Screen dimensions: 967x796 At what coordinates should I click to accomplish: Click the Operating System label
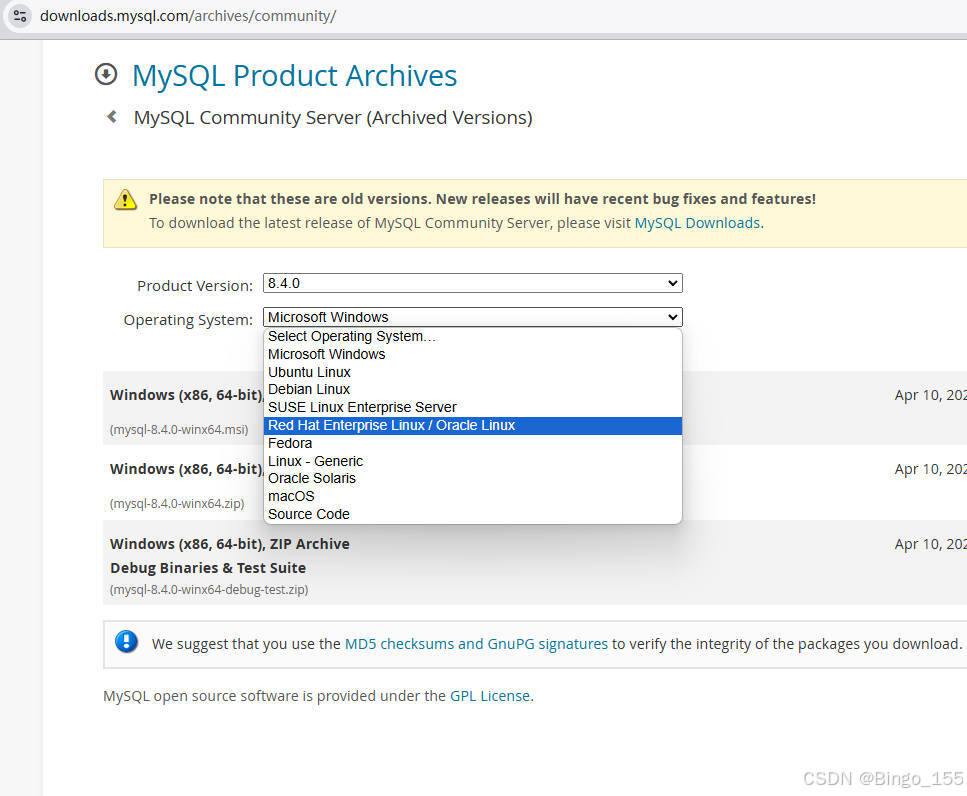click(188, 320)
